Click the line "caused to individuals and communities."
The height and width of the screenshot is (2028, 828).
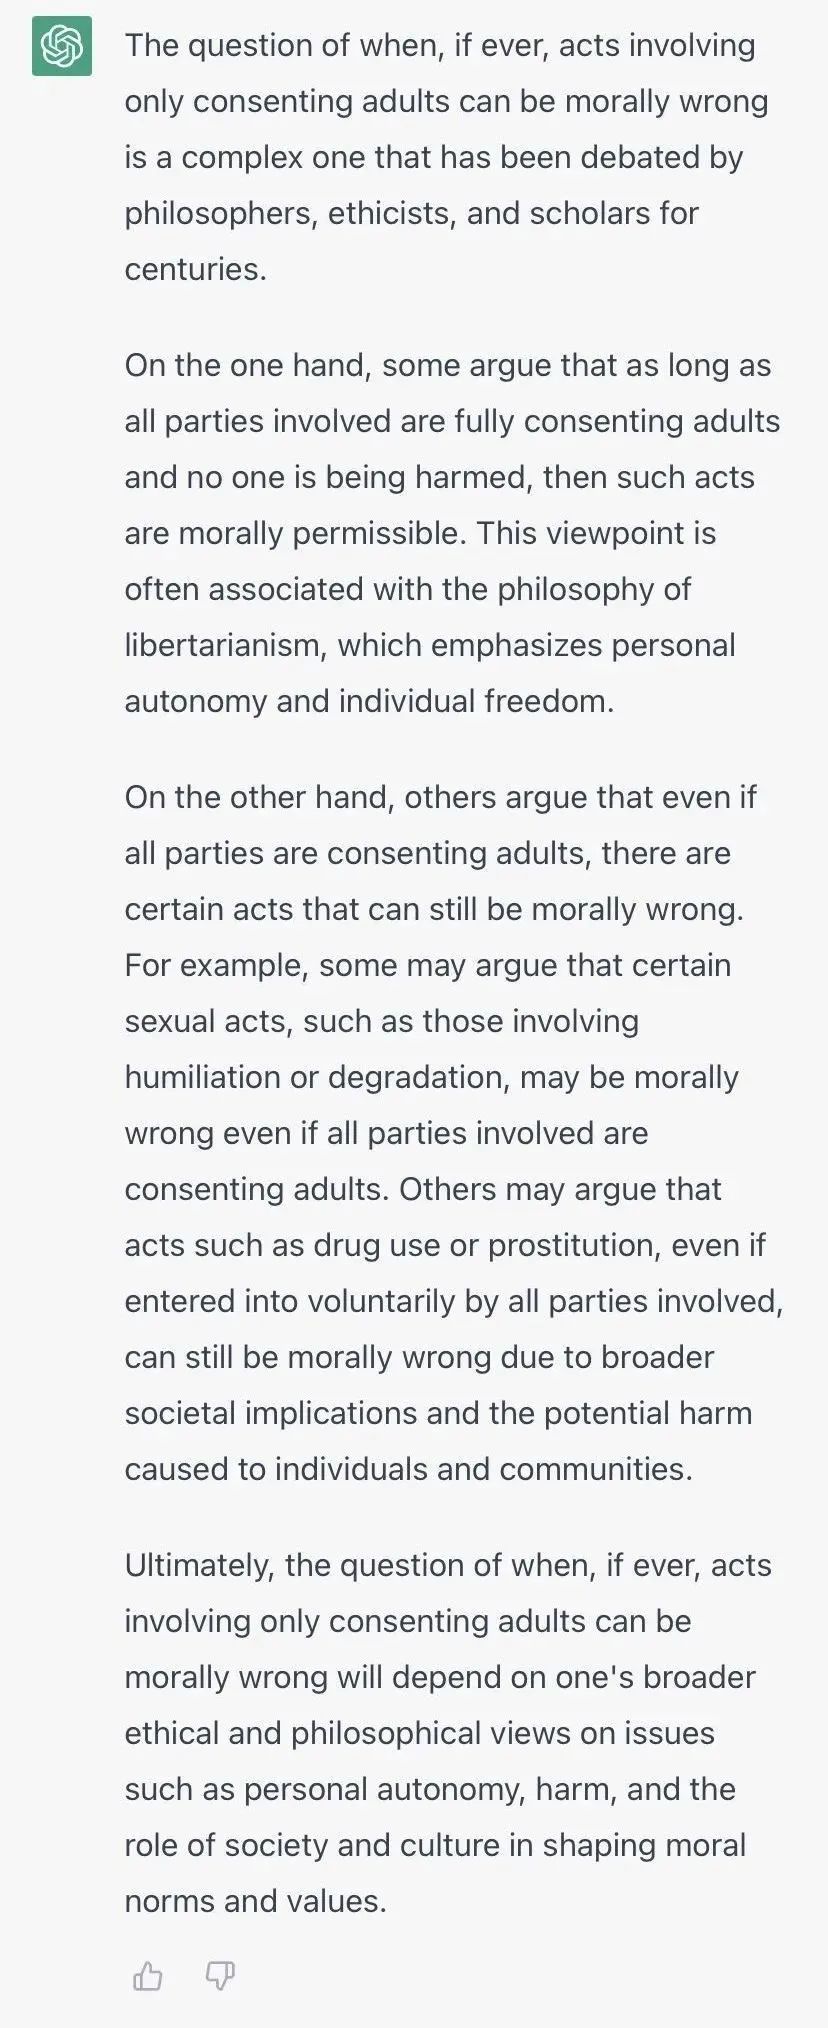pos(408,1469)
